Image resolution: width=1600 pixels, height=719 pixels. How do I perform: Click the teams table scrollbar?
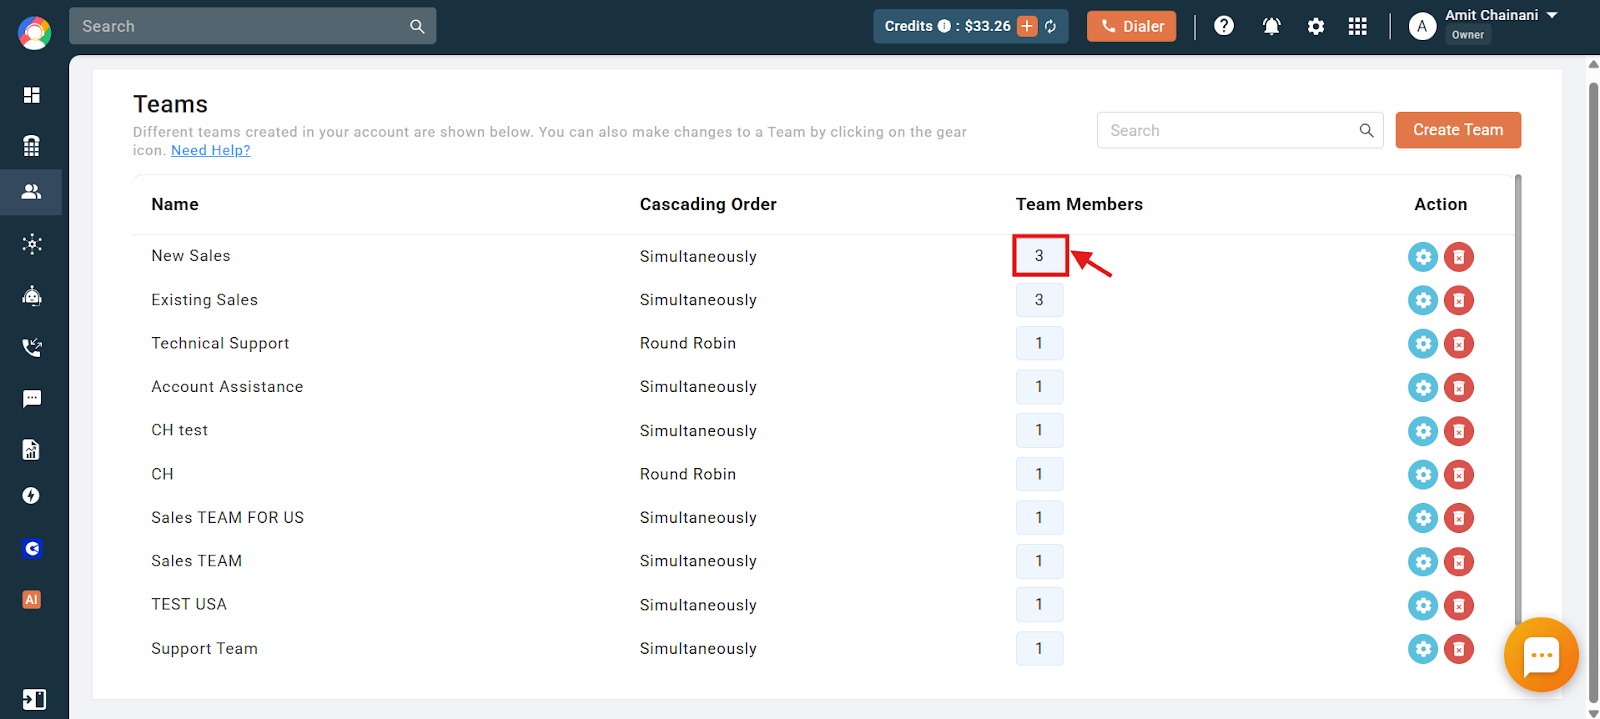coord(1518,400)
